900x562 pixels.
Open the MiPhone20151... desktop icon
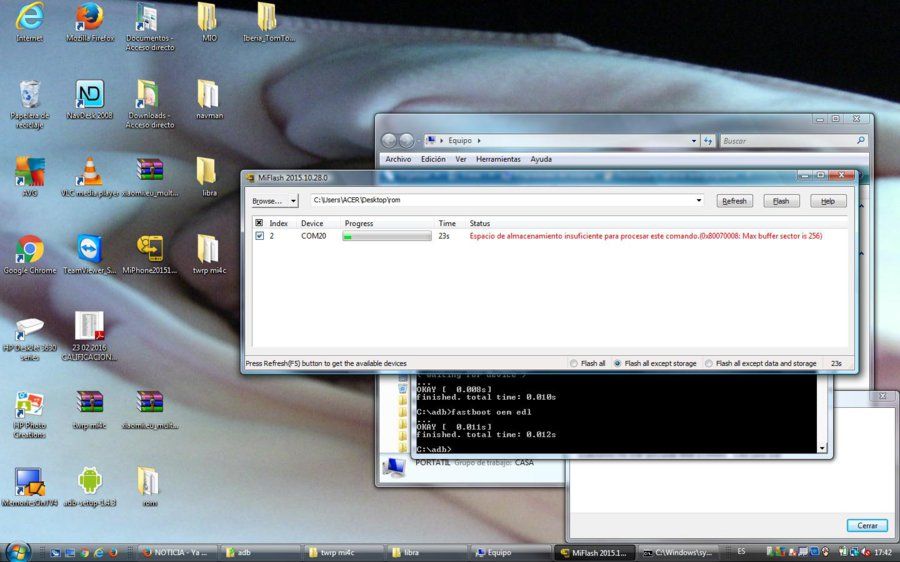click(149, 254)
